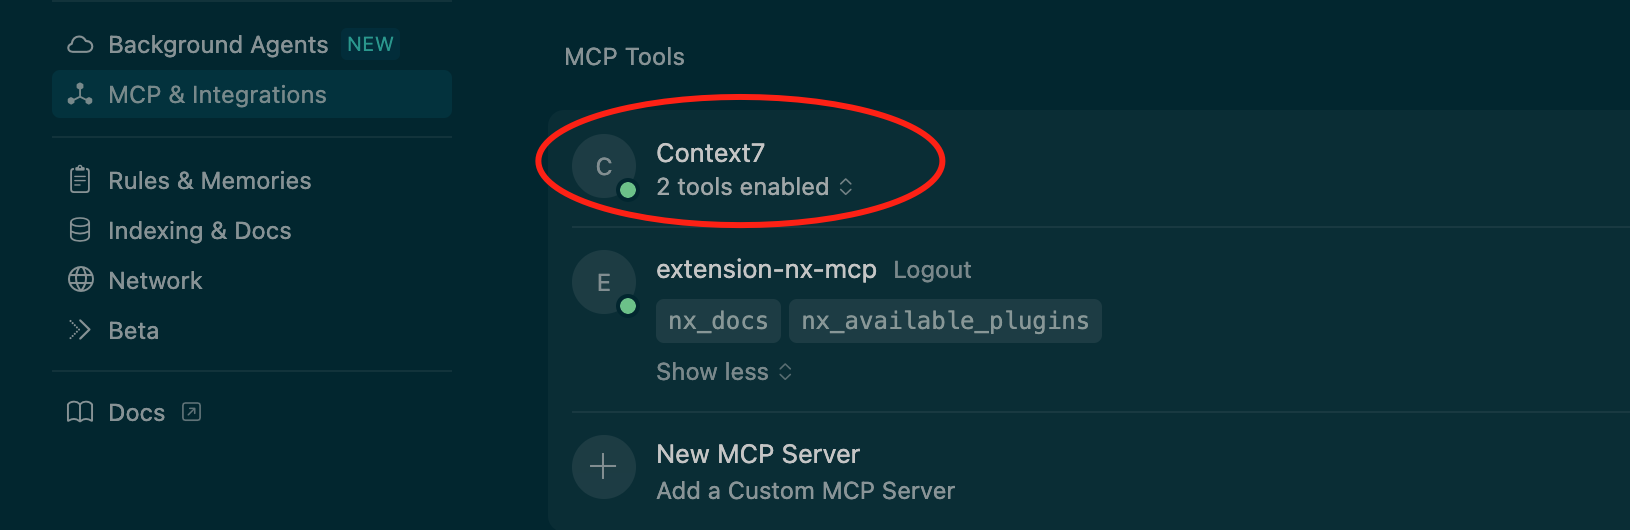
Task: Expand Context7's 2 tools enabled list
Action: click(x=754, y=187)
